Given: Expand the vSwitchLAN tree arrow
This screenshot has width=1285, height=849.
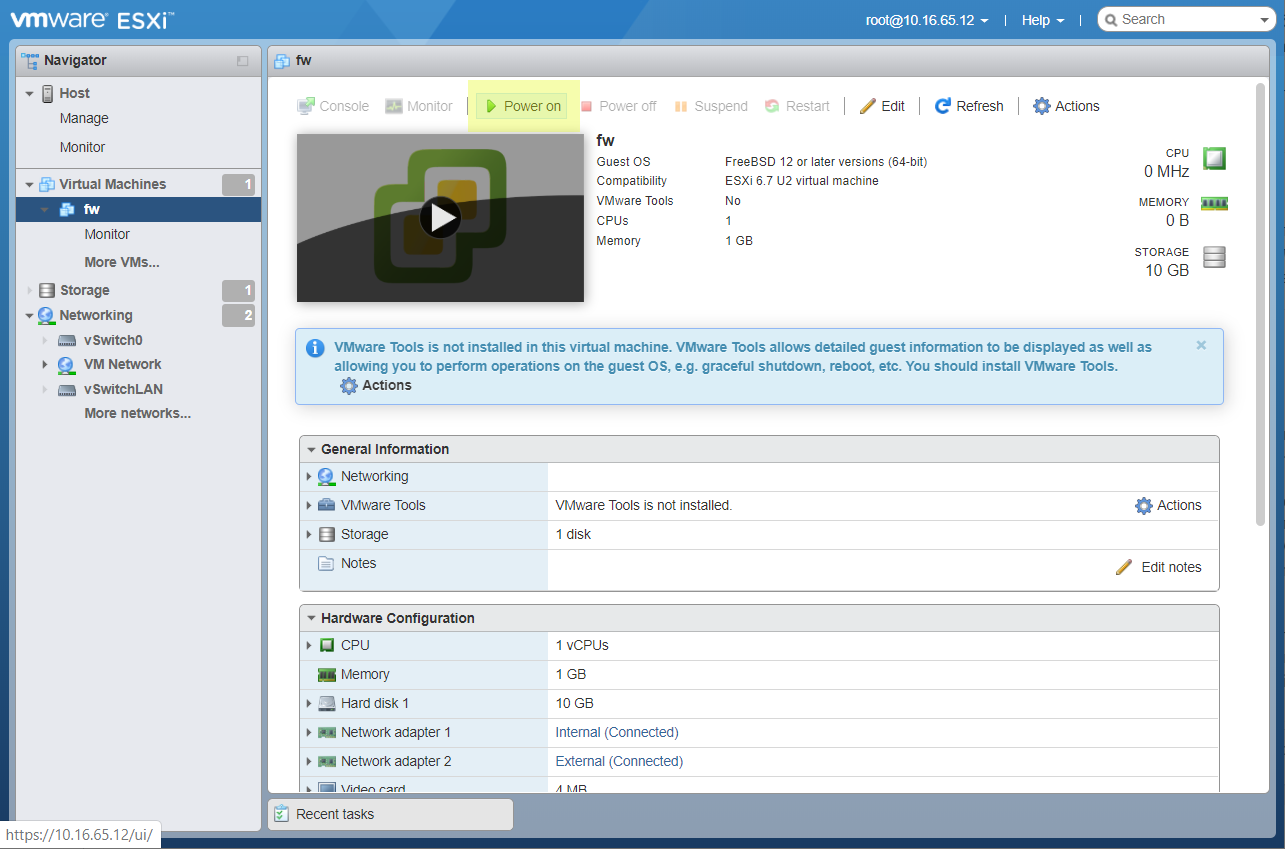Looking at the screenshot, I should [45, 390].
